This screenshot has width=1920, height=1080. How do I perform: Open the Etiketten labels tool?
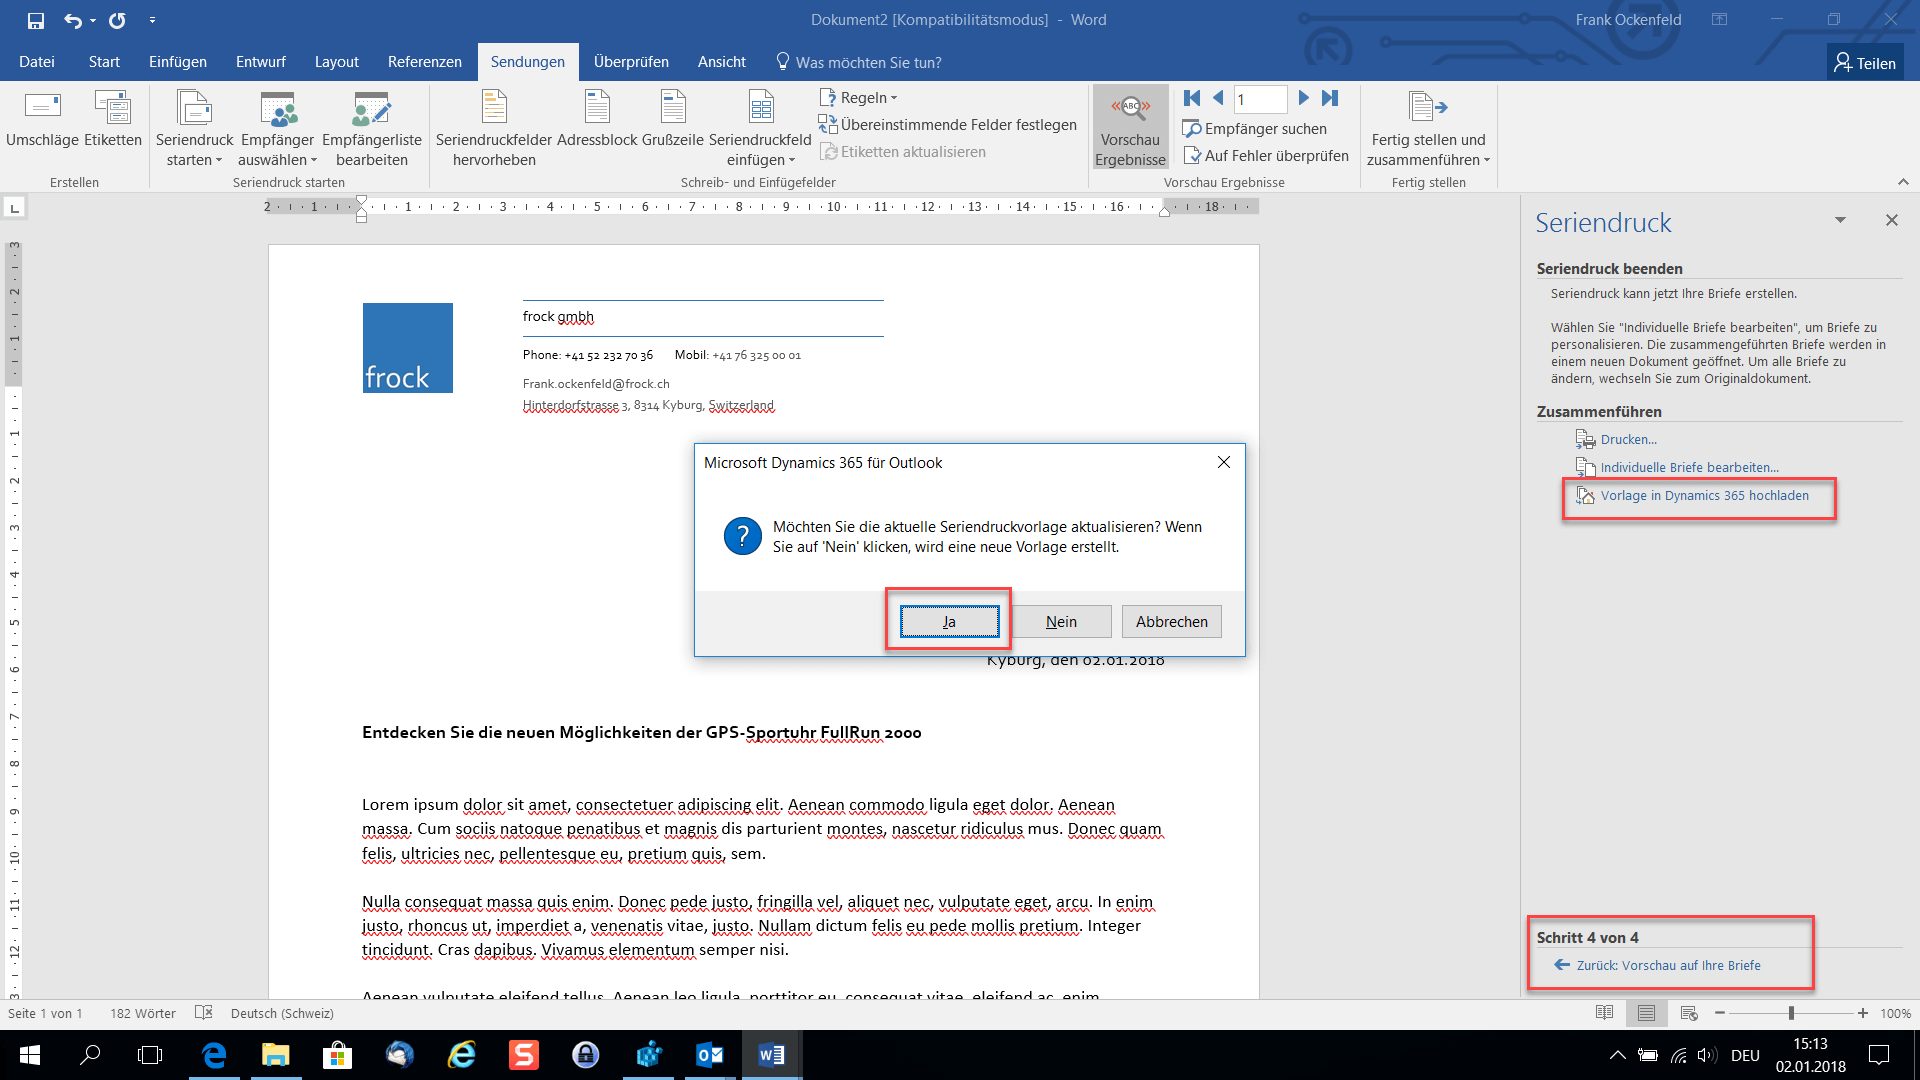[x=113, y=120]
